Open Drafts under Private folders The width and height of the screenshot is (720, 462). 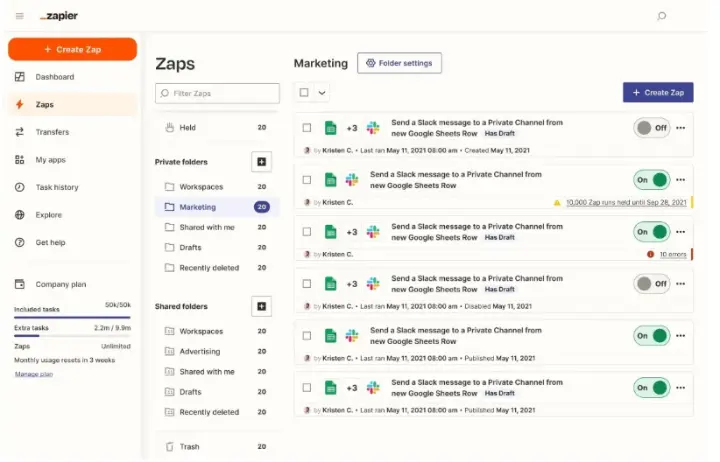(x=217, y=247)
